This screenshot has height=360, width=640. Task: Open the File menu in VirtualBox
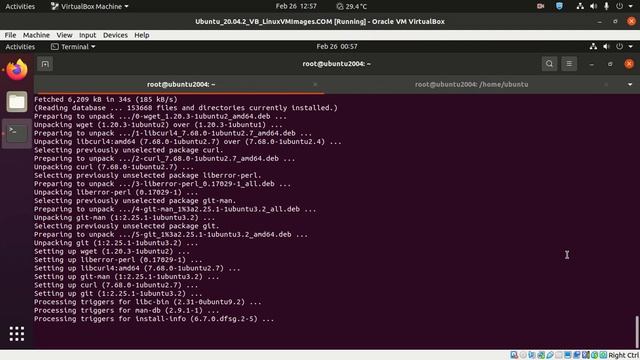(10, 35)
